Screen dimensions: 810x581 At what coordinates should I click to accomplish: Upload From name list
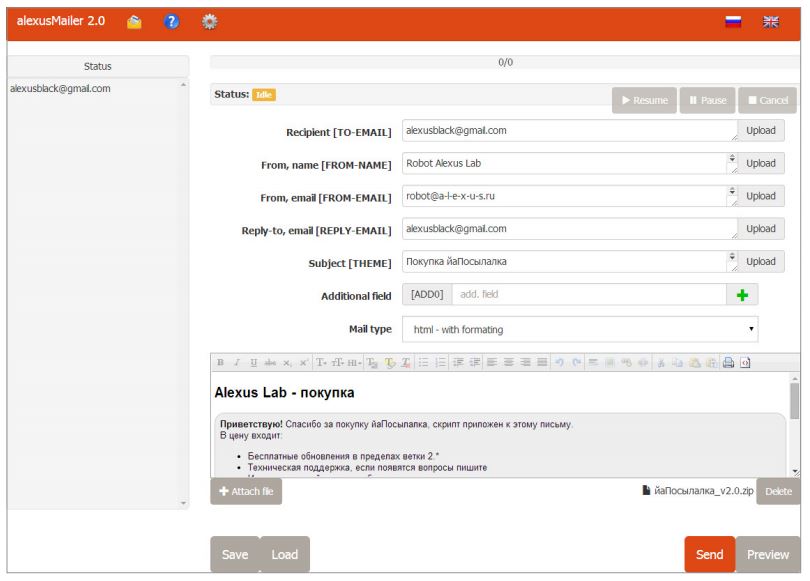(761, 163)
